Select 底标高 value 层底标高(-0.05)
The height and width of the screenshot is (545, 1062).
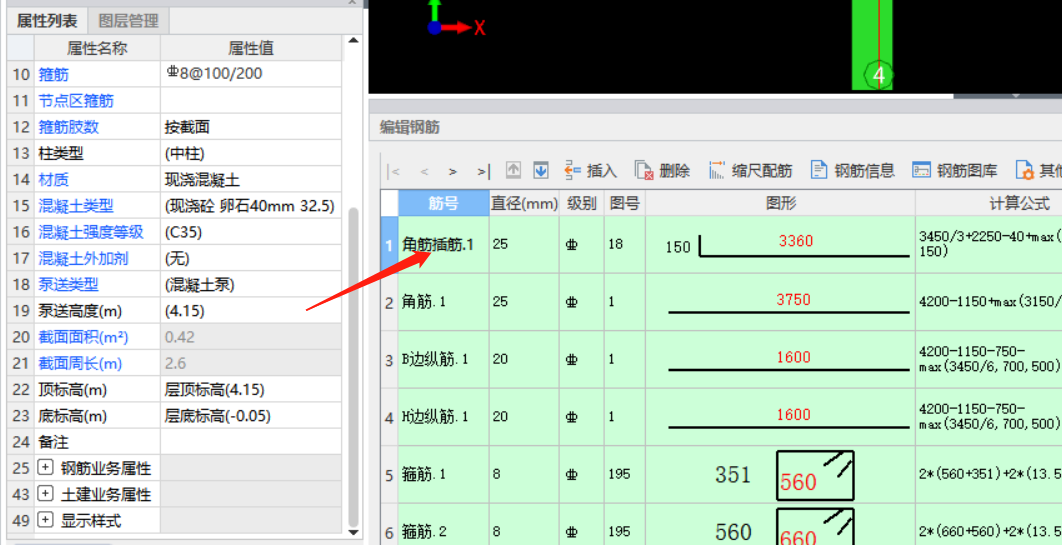pyautogui.click(x=251, y=416)
